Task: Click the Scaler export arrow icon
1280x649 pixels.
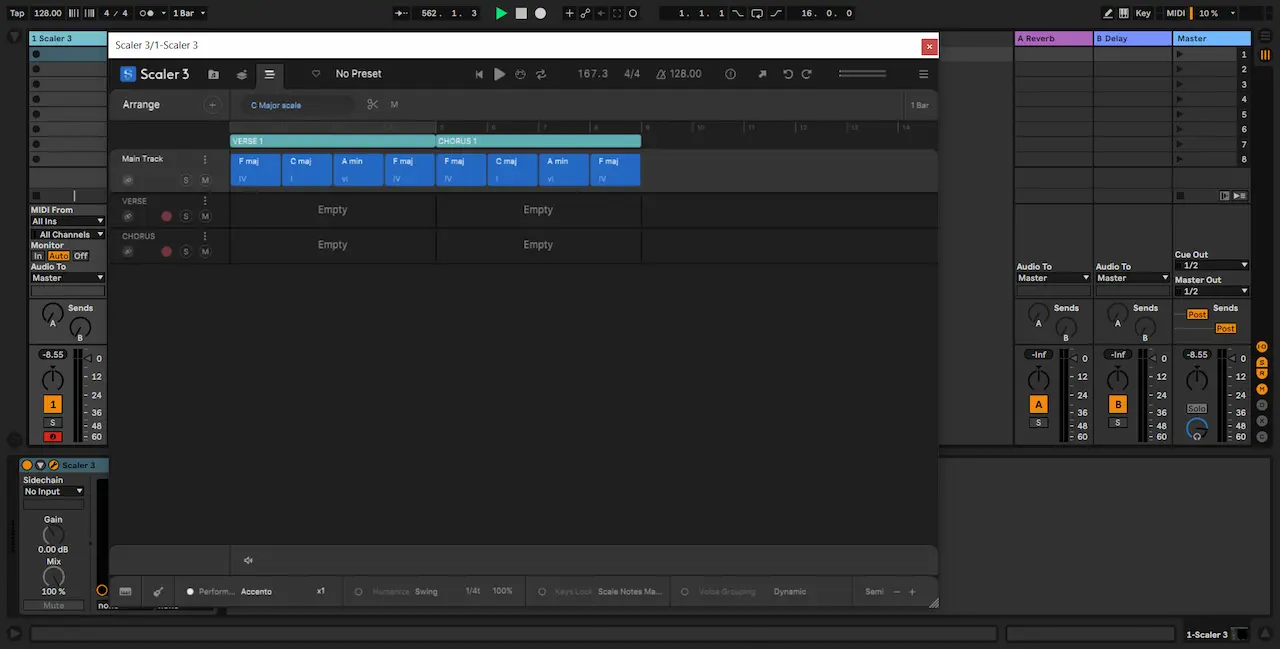Action: [x=762, y=74]
